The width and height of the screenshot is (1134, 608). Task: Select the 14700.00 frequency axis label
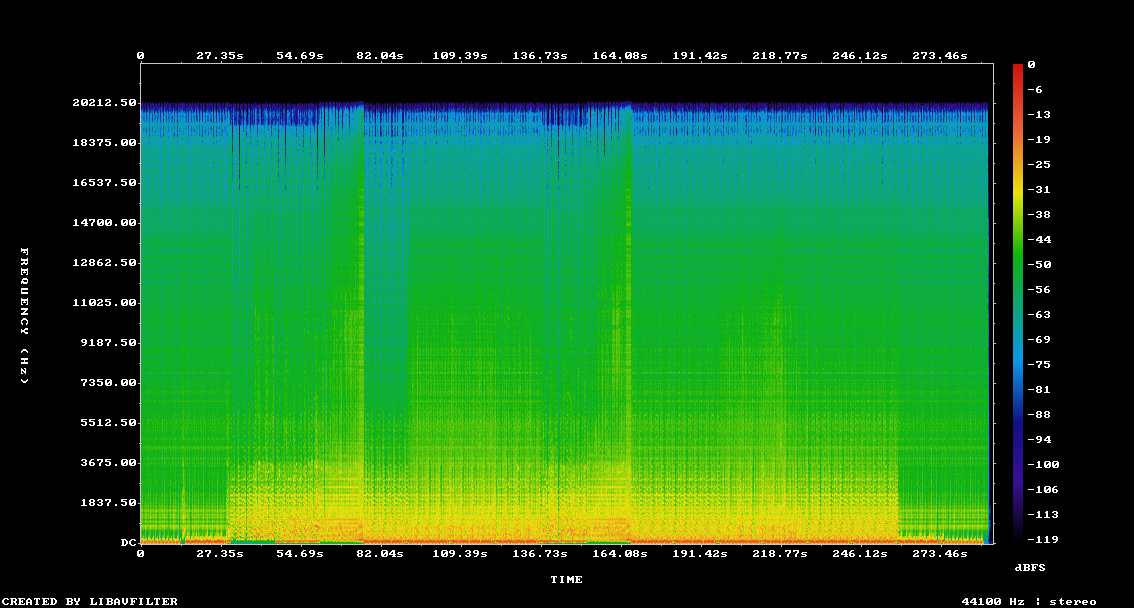[104, 223]
